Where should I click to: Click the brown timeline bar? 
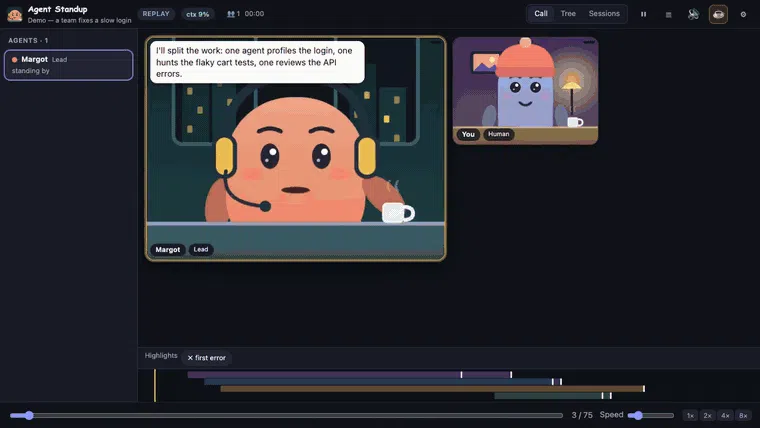pyautogui.click(x=432, y=389)
